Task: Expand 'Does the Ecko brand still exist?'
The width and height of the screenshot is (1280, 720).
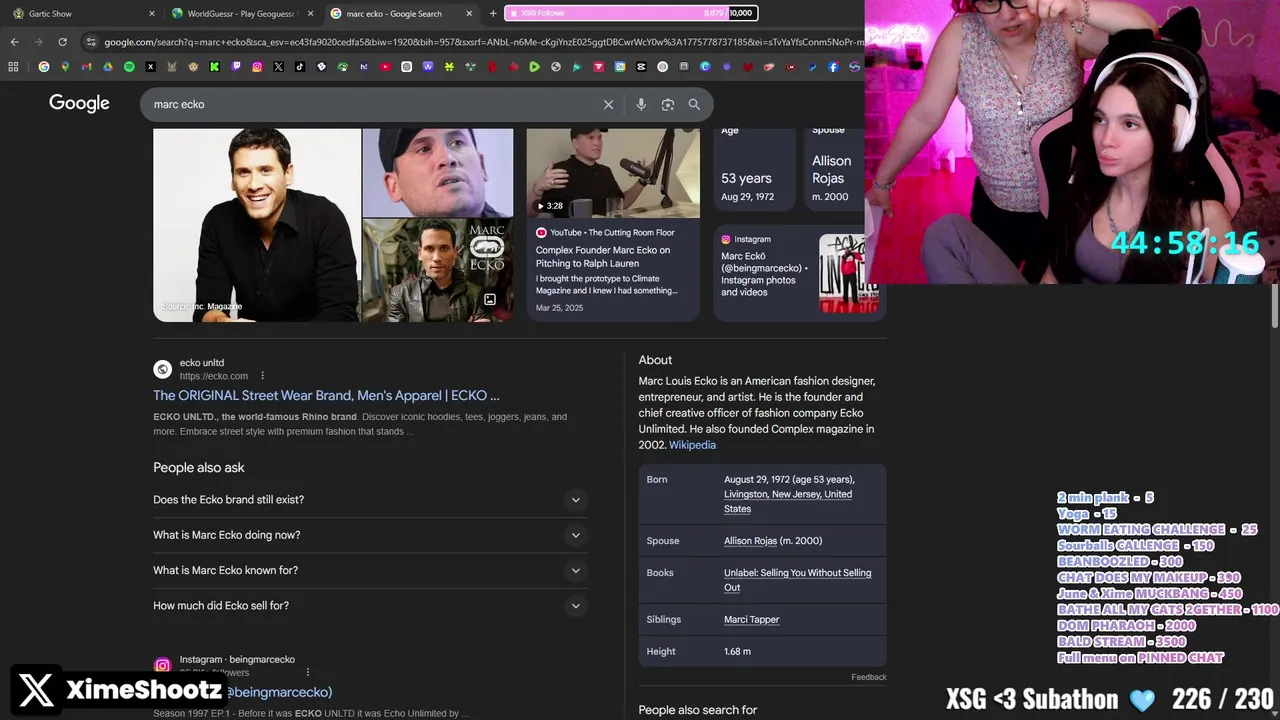Action: 370,500
